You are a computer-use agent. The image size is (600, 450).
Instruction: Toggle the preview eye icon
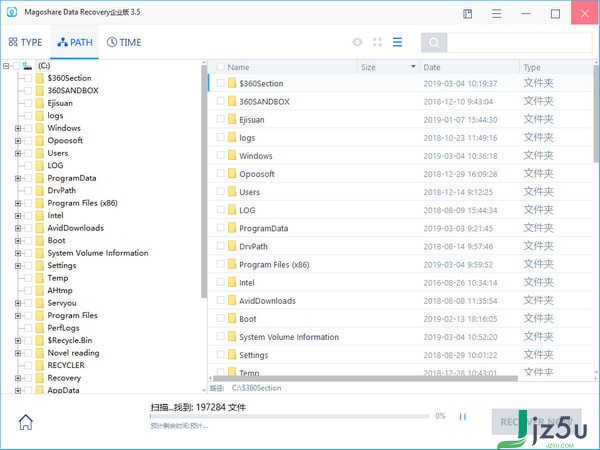(357, 42)
